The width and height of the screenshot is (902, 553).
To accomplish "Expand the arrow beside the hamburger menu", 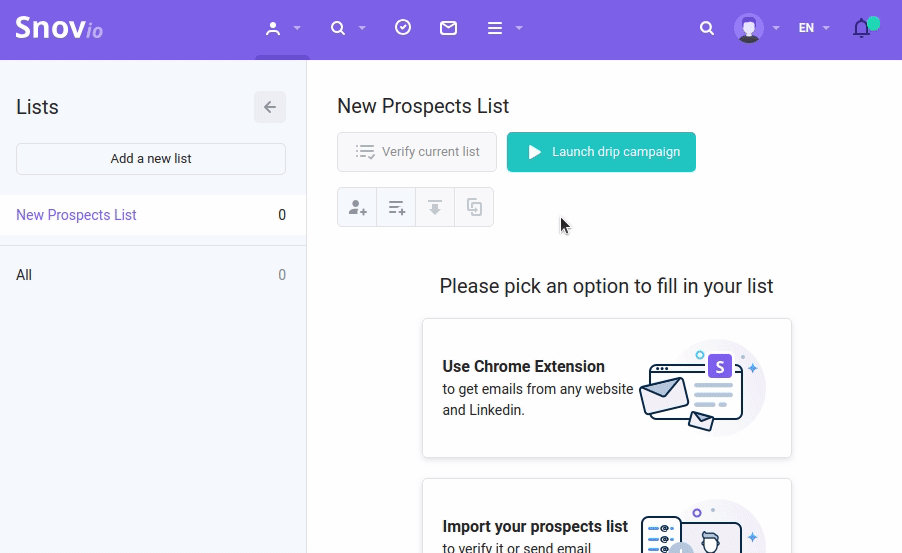I will pyautogui.click(x=519, y=28).
